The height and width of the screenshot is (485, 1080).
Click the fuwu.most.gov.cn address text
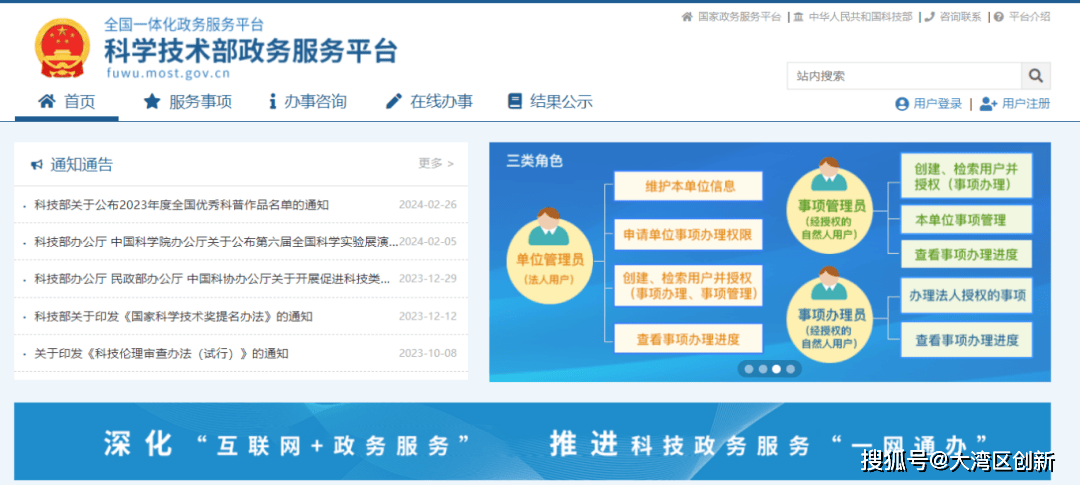point(168,74)
